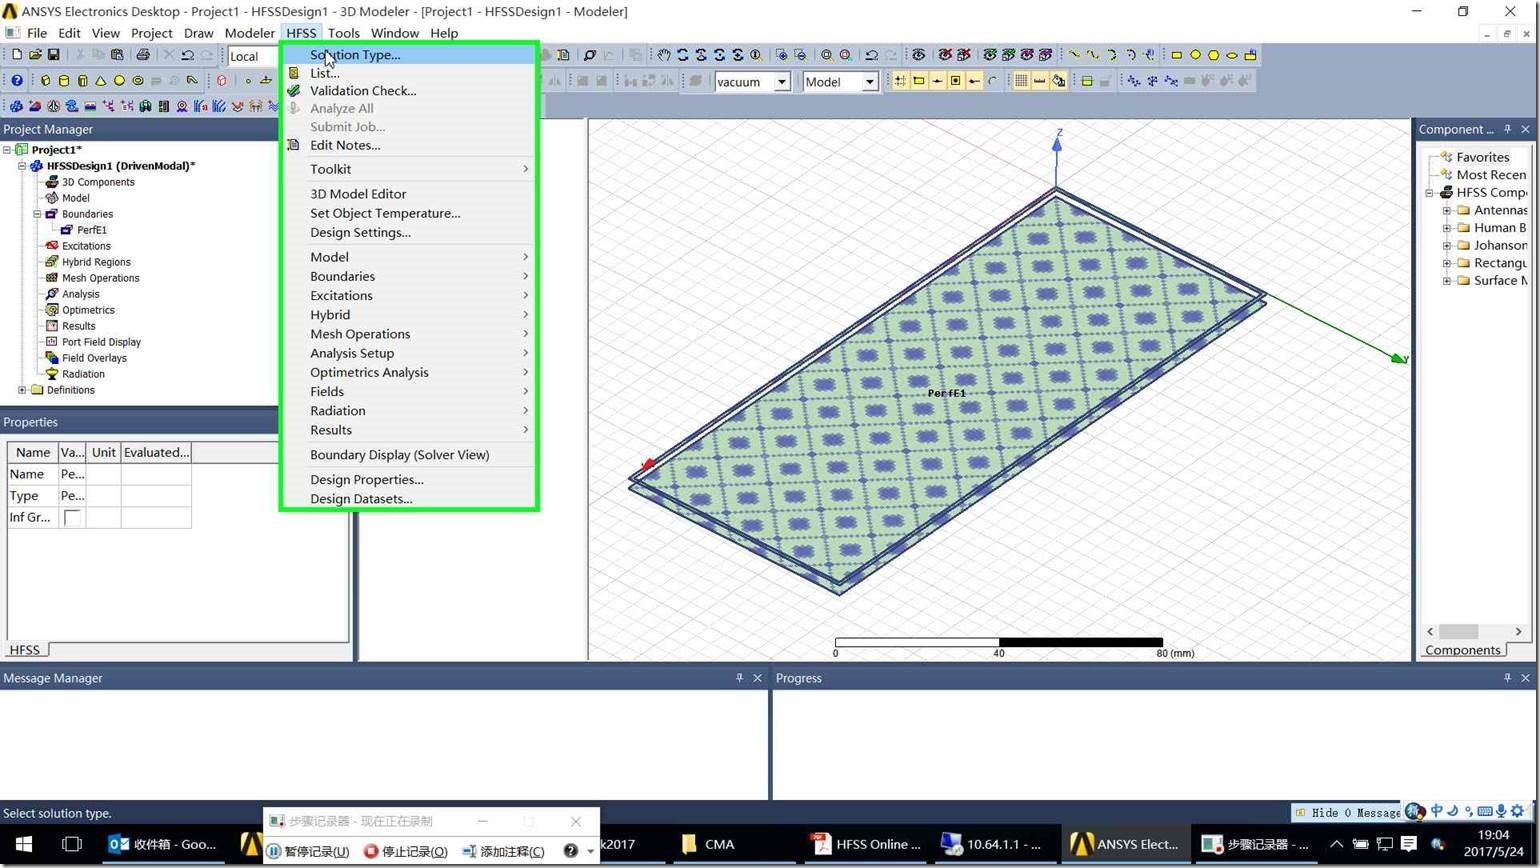Open the Design Settings... menu entry
Image resolution: width=1540 pixels, height=868 pixels.
(x=410, y=232)
